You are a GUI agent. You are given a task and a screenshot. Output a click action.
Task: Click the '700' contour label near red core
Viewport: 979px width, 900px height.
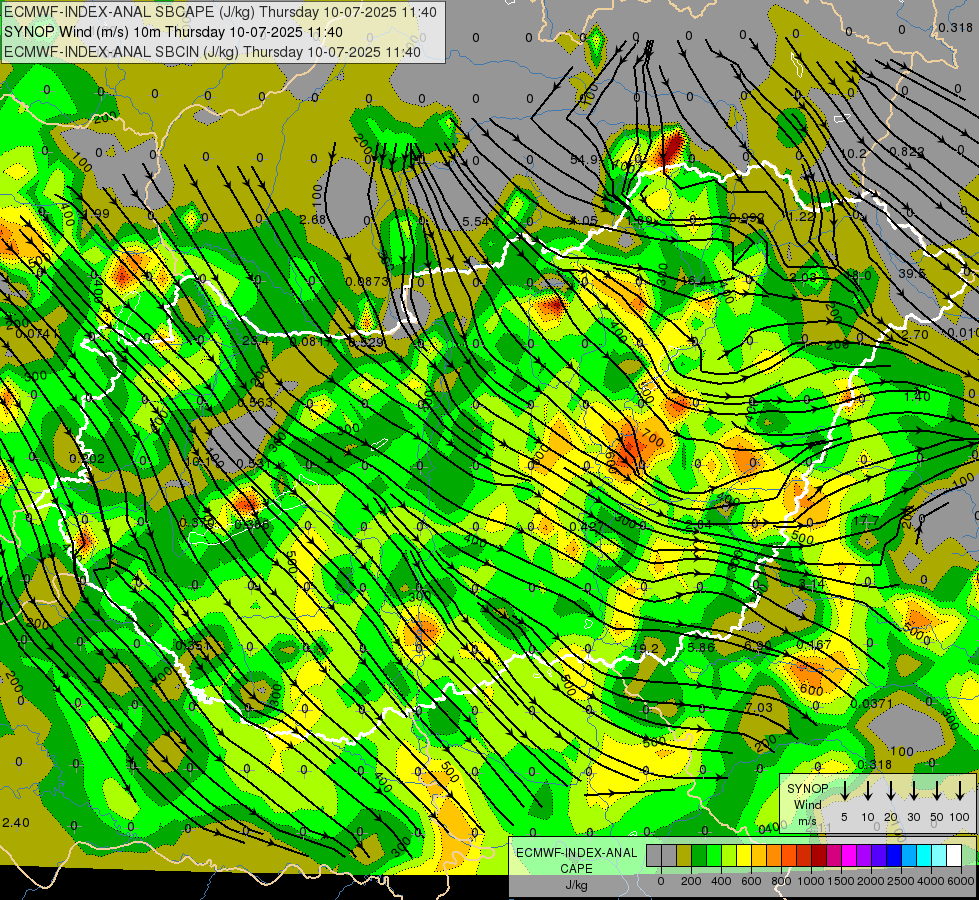(652, 438)
